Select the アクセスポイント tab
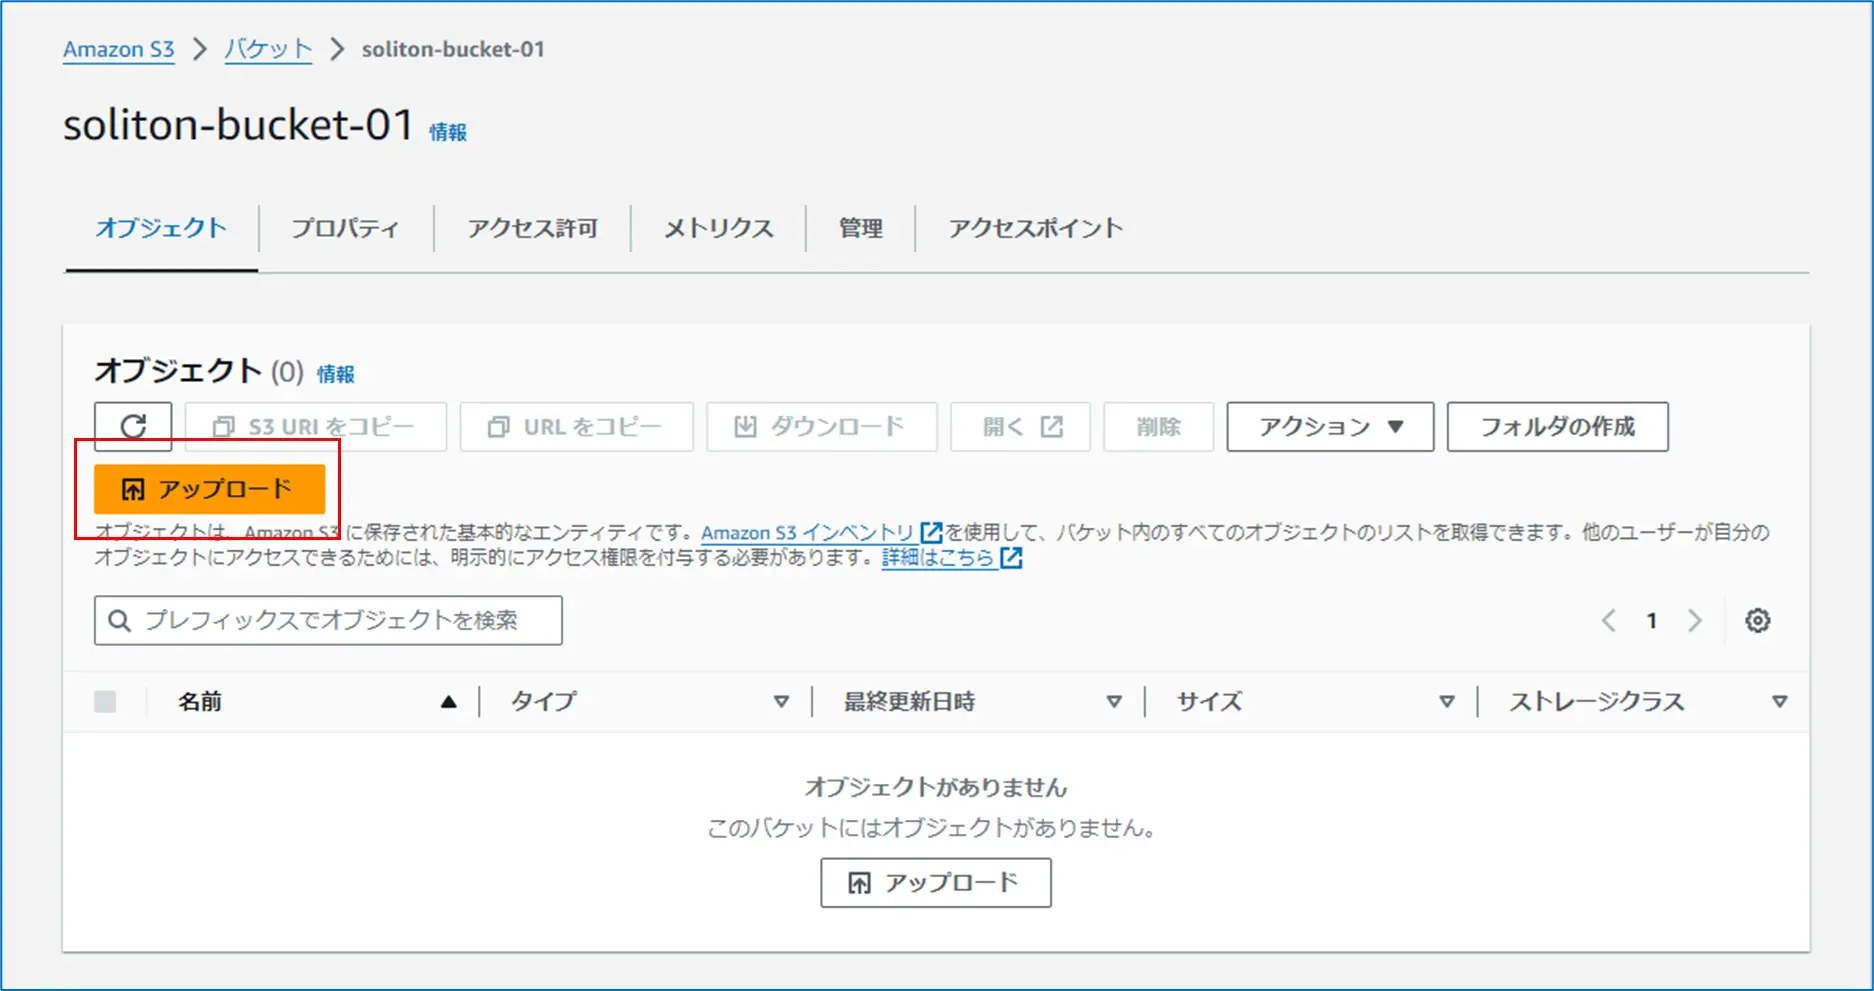 1035,229
